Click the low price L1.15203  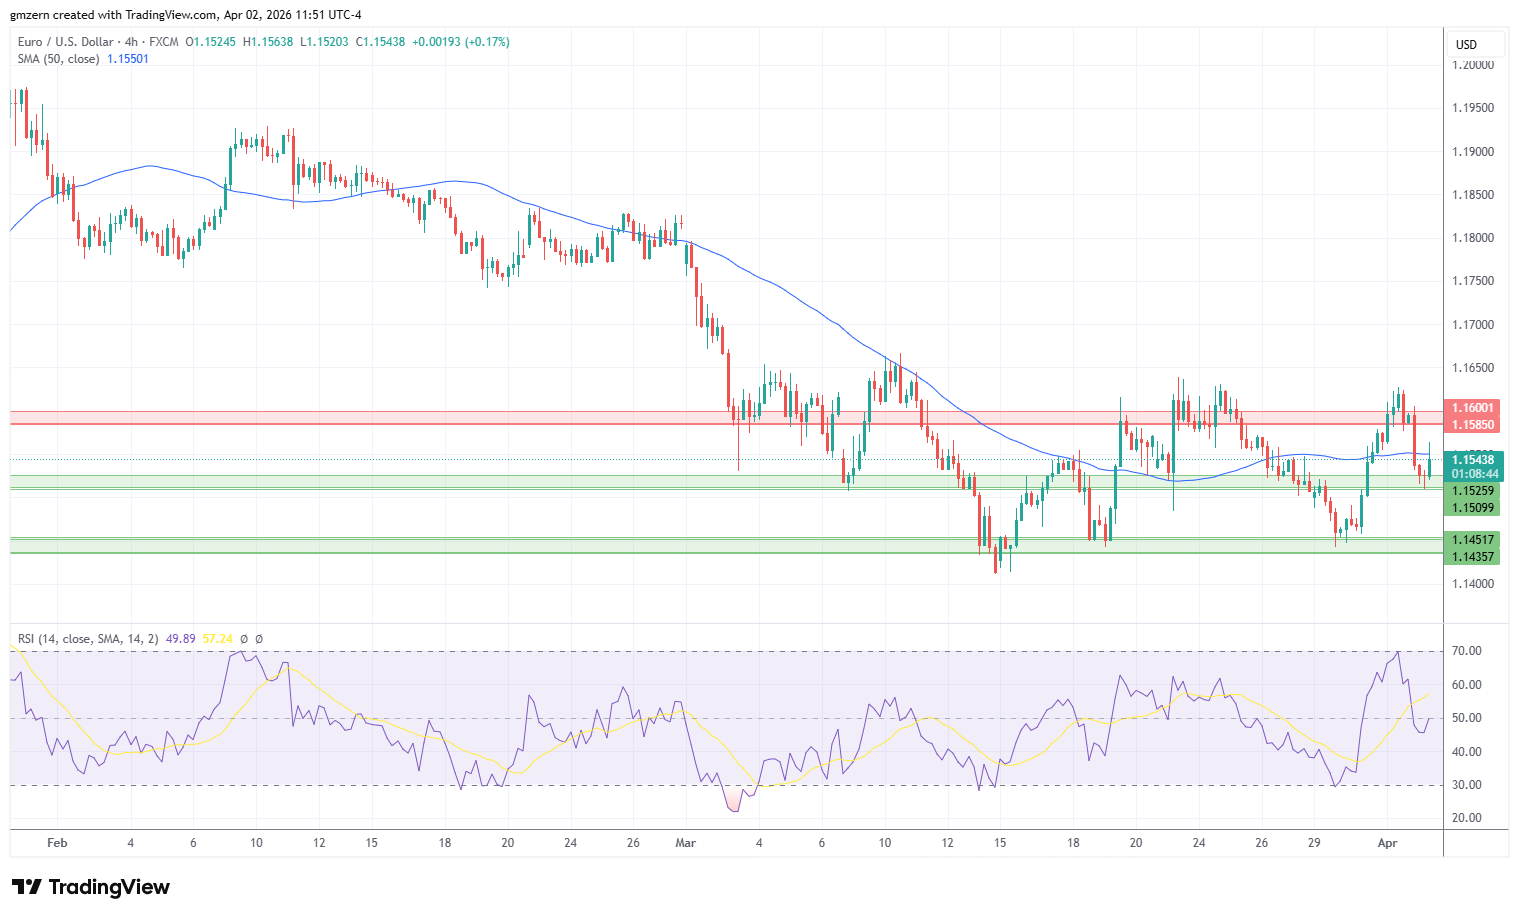325,42
